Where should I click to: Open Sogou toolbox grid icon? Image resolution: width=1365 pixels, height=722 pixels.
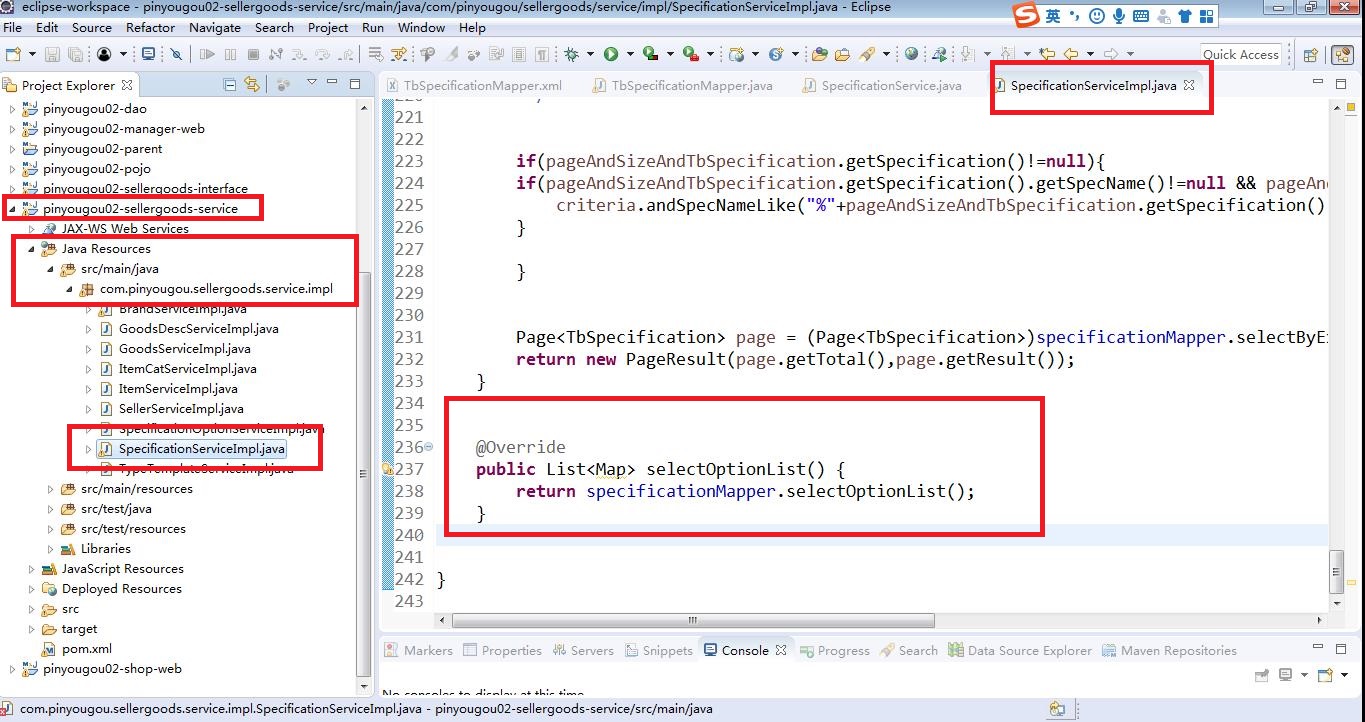[1206, 16]
